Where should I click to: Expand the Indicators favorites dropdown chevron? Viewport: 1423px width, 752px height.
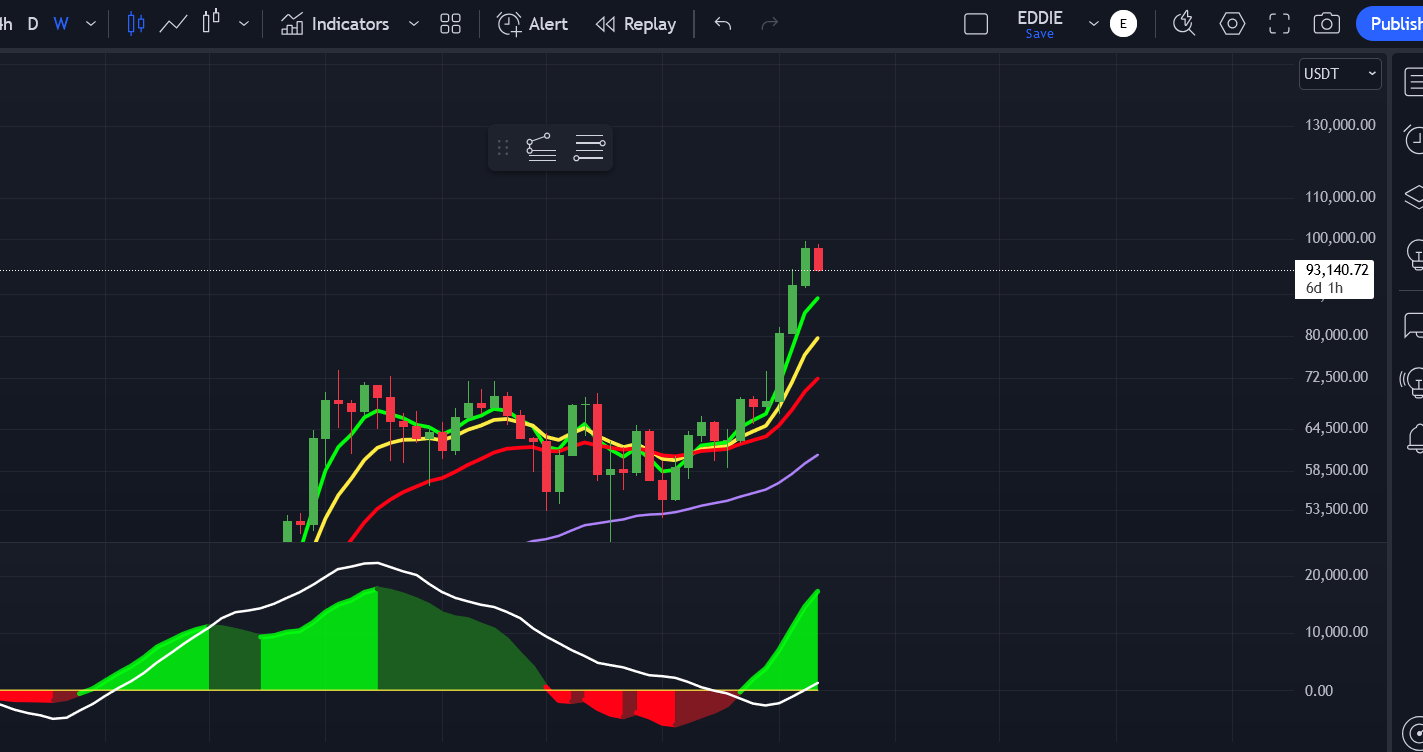coord(414,24)
